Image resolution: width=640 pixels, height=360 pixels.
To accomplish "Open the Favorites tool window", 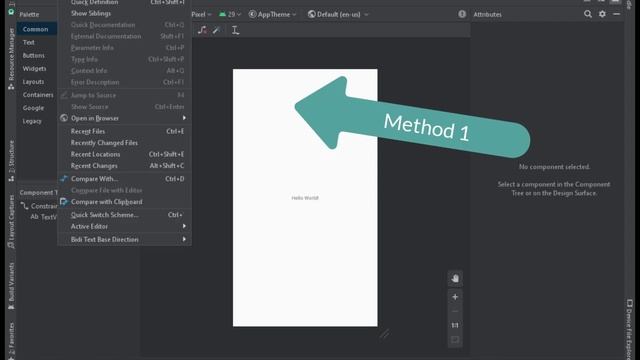I will click(11, 340).
